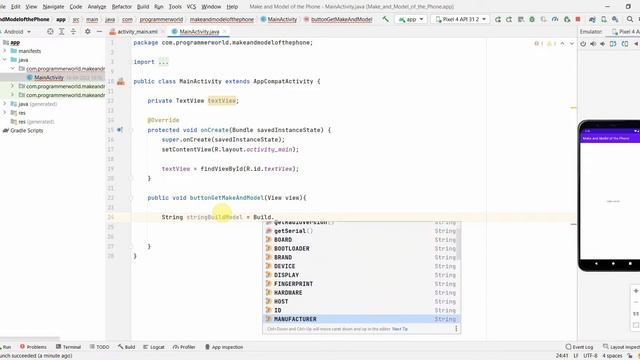The height and width of the screenshot is (360, 640).
Task: Click the Debug app bug icon
Action: click(532, 19)
